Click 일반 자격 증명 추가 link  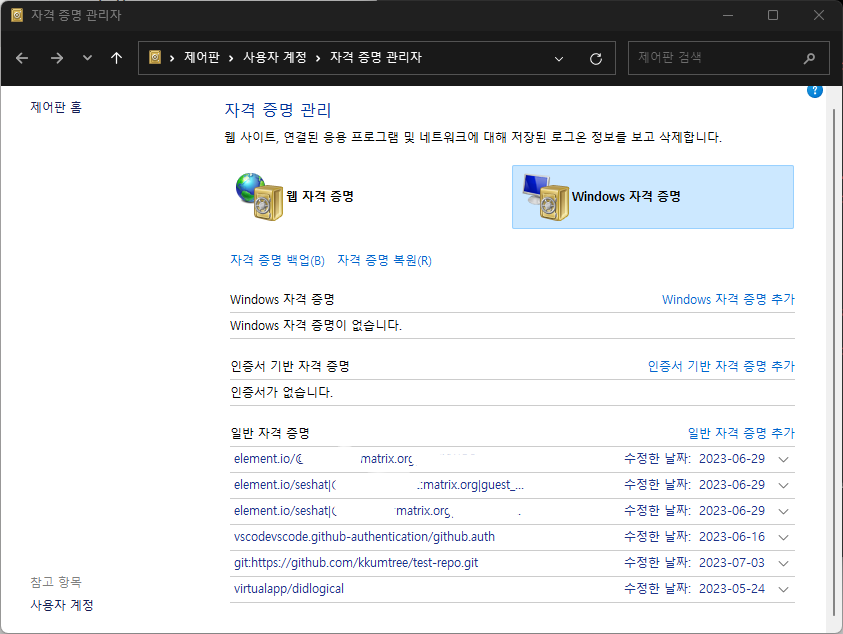point(741,433)
